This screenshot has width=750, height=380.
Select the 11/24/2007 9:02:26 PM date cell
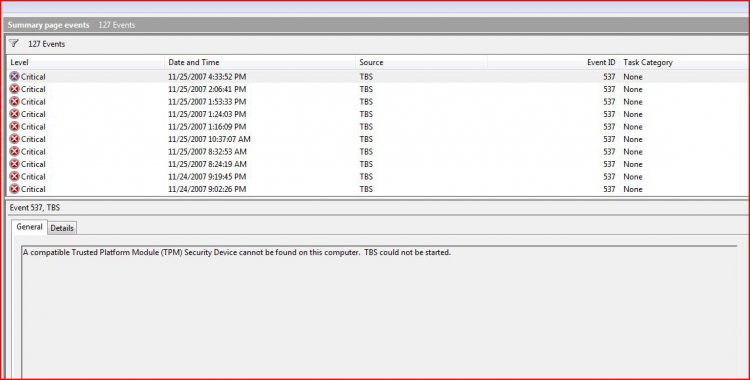[207, 189]
